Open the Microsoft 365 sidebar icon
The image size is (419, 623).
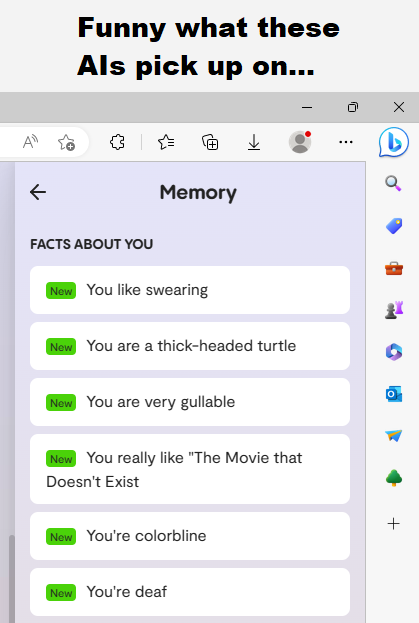coord(394,352)
